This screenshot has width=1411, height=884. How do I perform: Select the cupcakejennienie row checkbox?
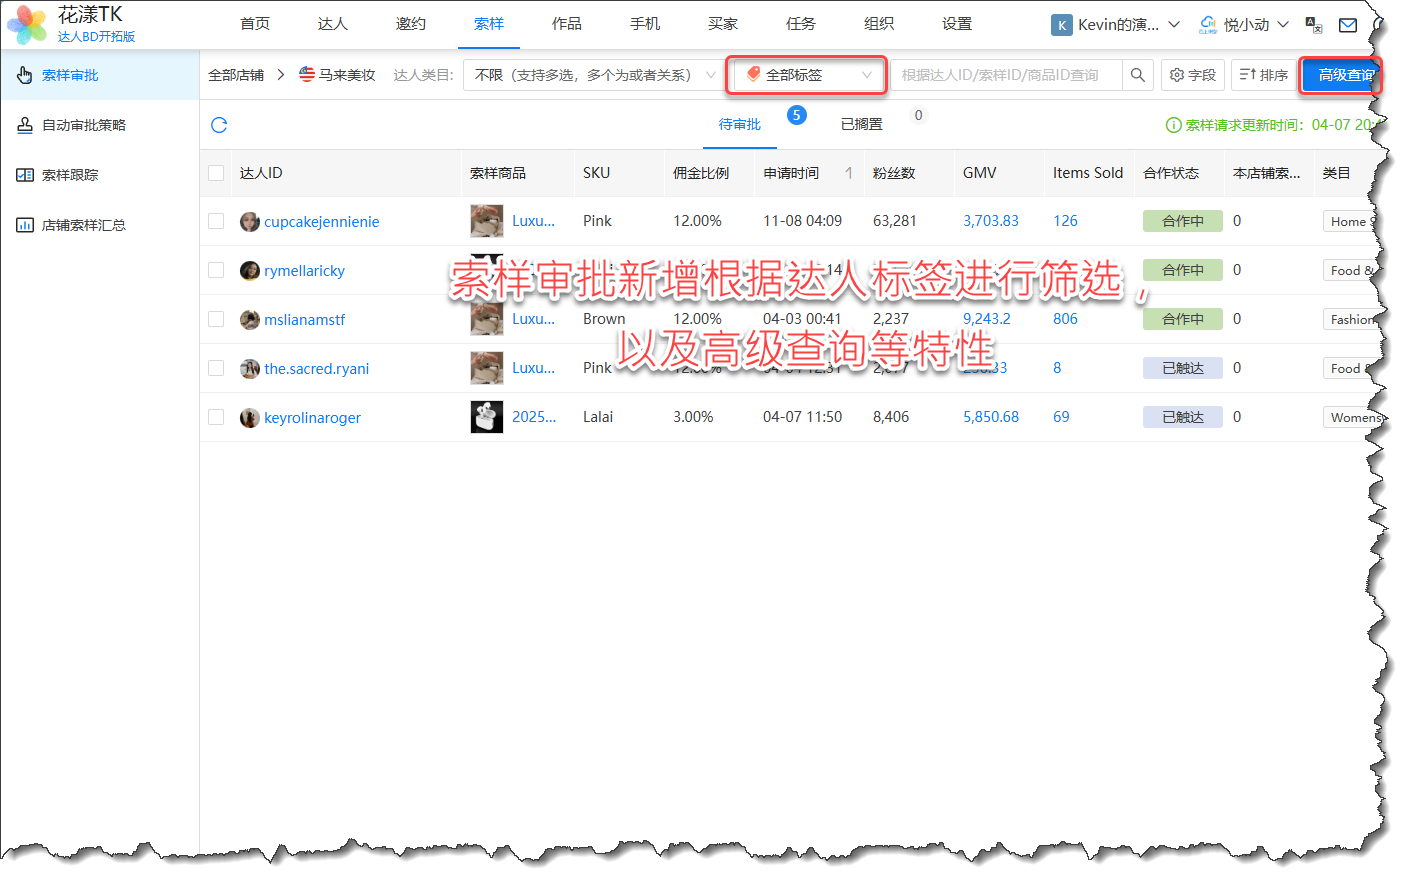216,221
